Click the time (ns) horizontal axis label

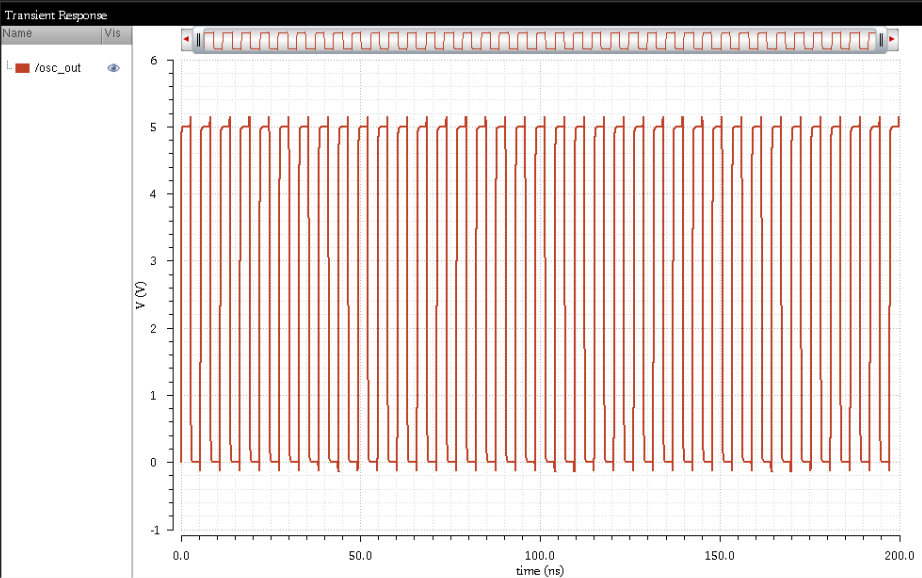[x=538, y=570]
